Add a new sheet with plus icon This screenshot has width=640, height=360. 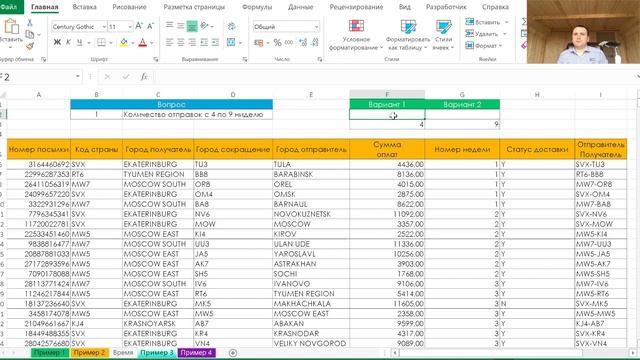point(233,353)
